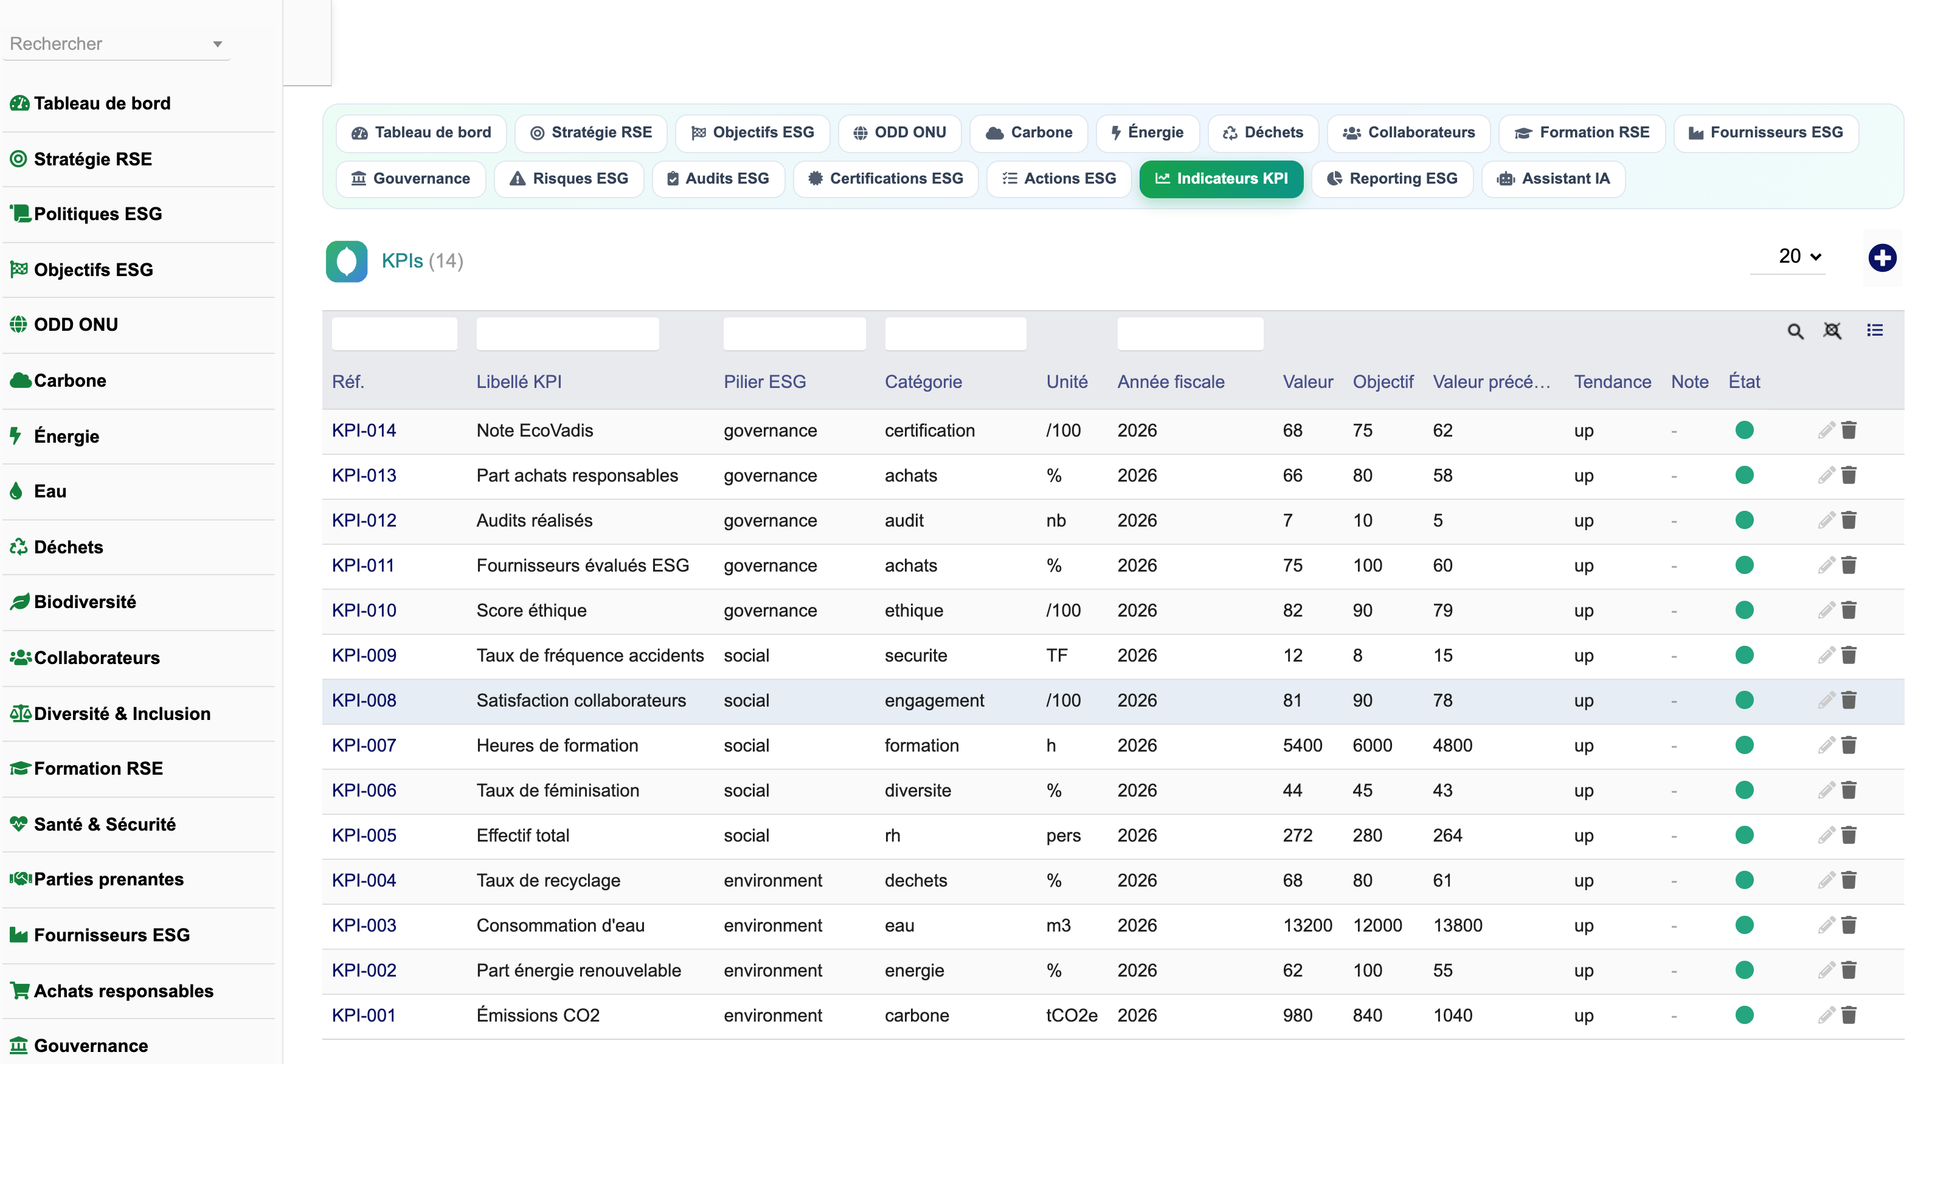This screenshot has height=1204, width=1946.
Task: Click green status dot for KPI-001
Action: coord(1744,1015)
